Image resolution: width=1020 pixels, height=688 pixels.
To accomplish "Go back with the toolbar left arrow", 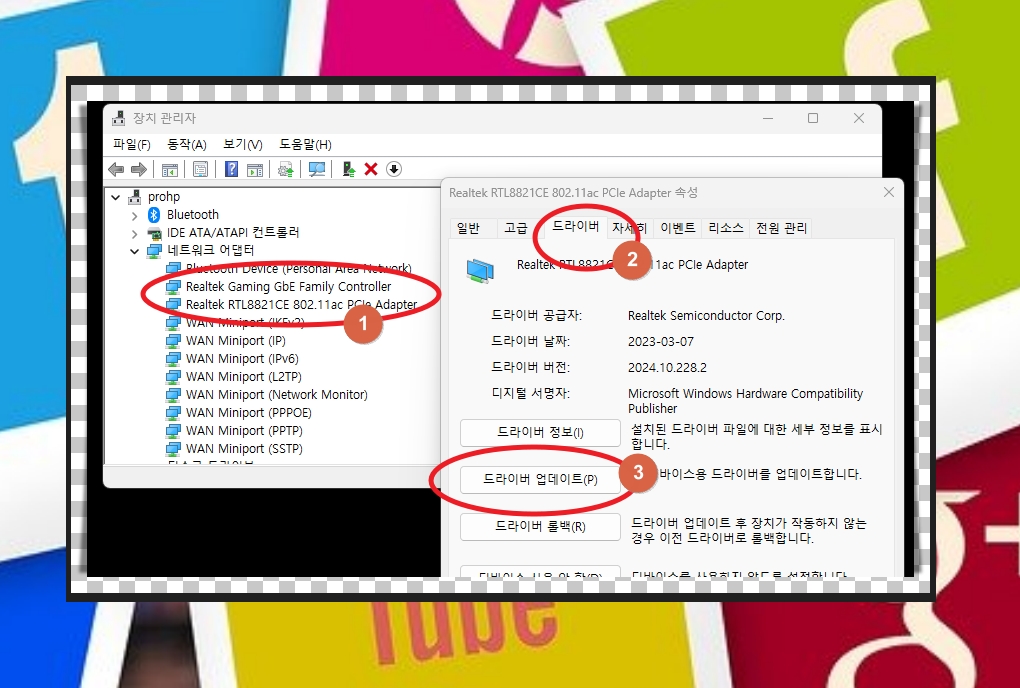I will (116, 170).
